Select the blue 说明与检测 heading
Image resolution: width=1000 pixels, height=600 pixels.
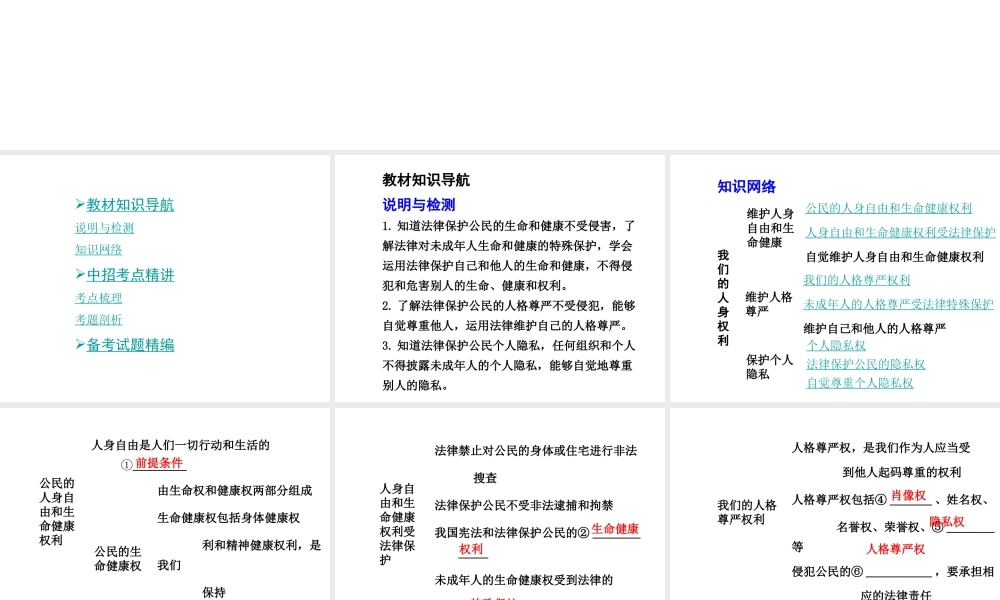[x=418, y=205]
